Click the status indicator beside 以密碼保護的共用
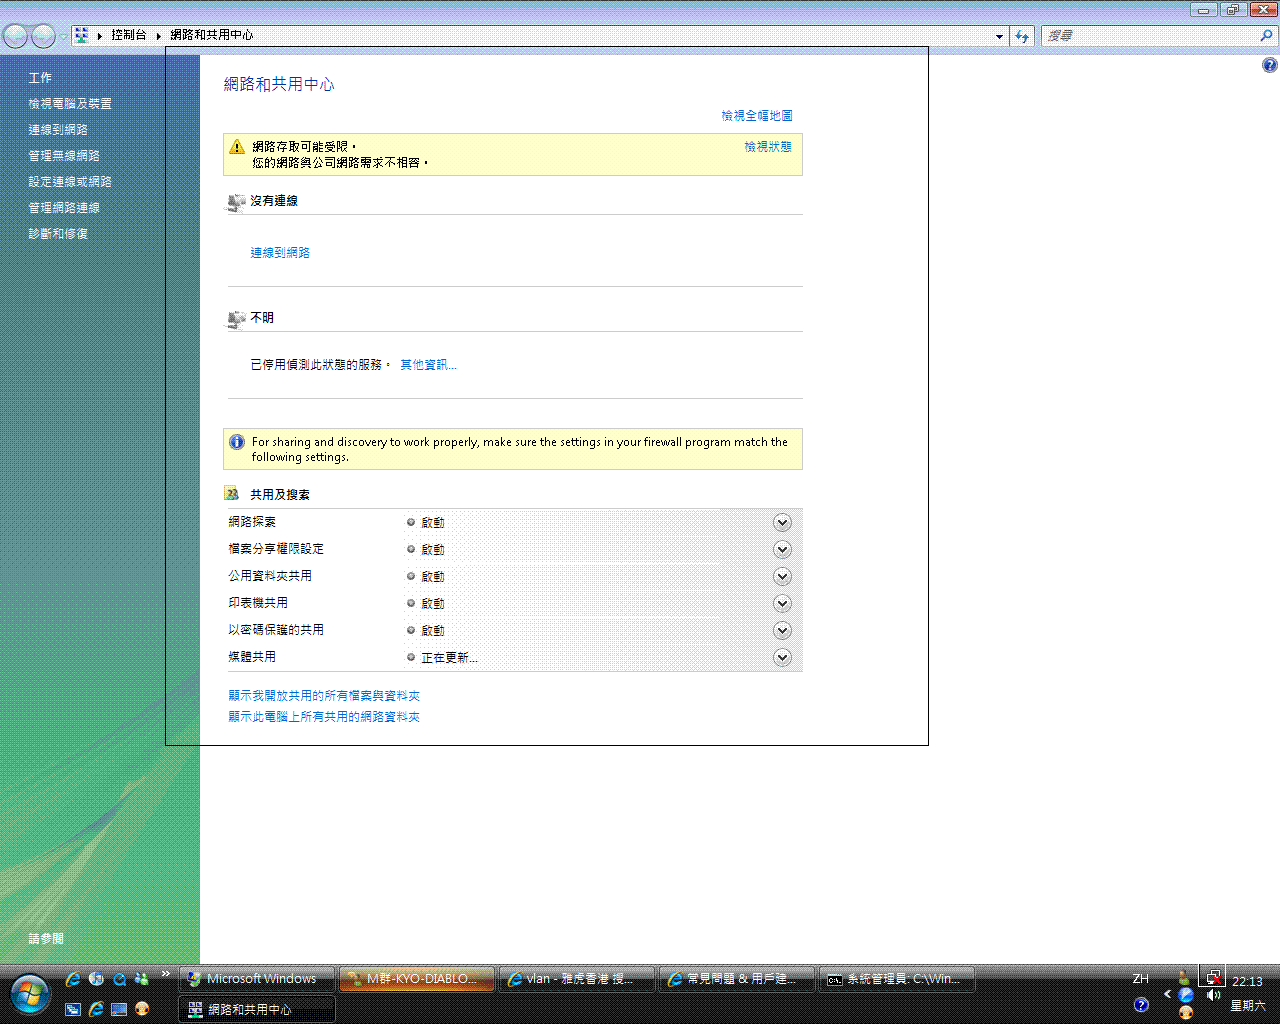This screenshot has width=1280, height=1024. [x=411, y=630]
